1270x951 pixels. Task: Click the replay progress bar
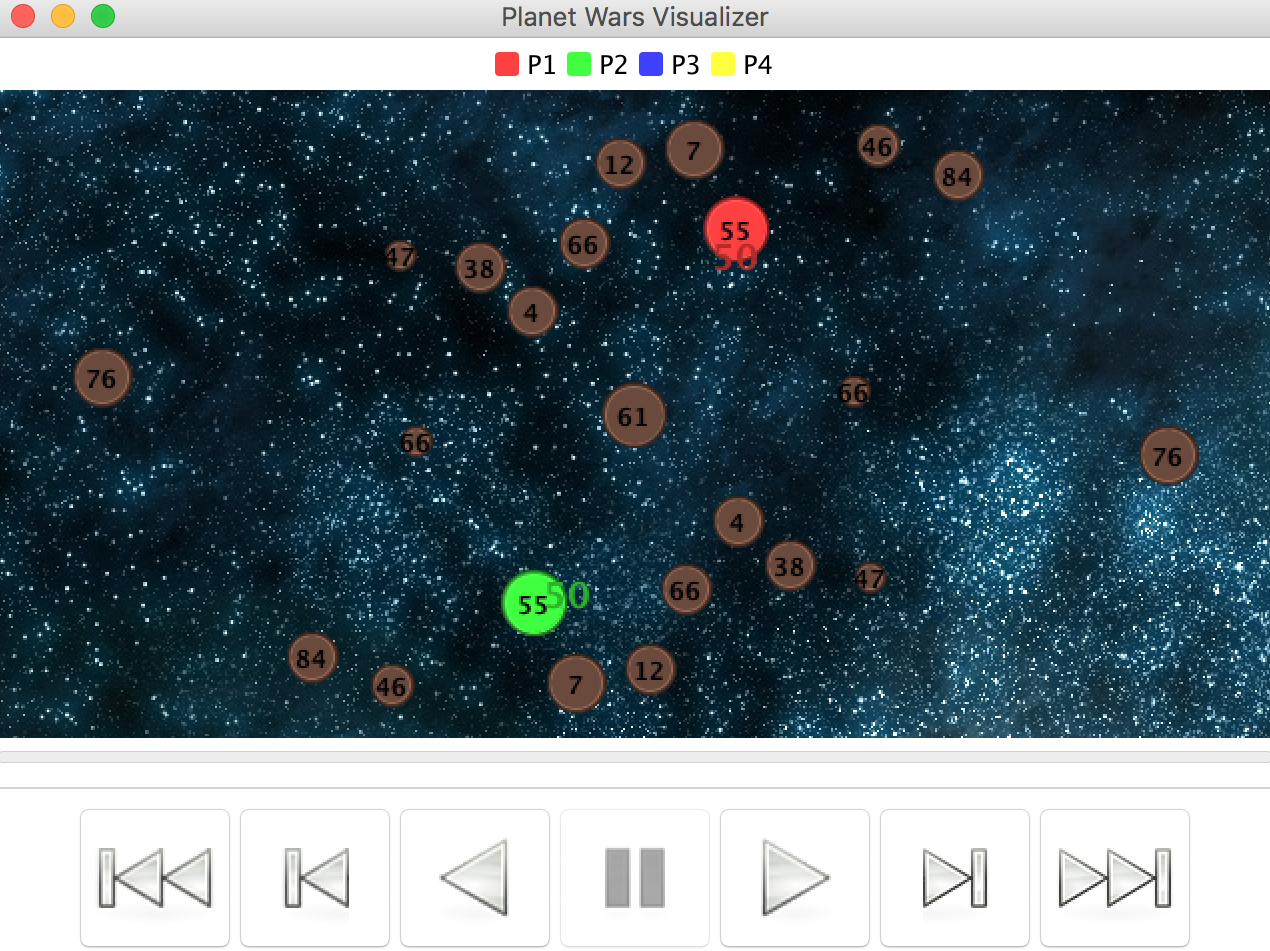coord(635,757)
